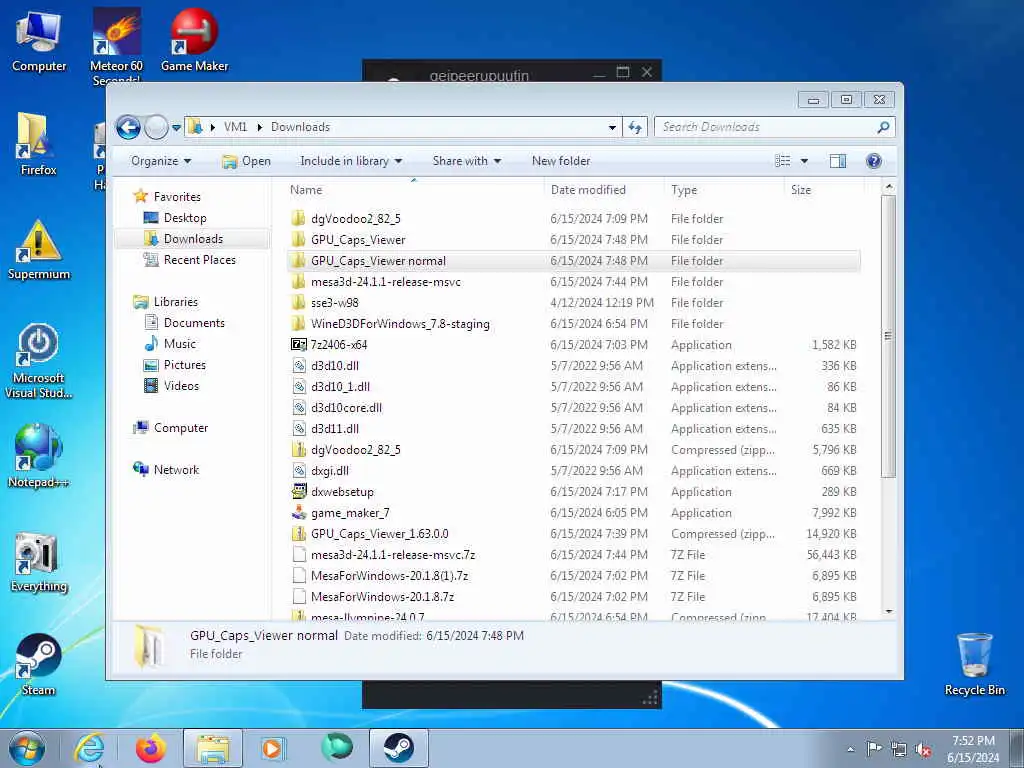Sort by the Type column header
This screenshot has height=768, width=1024.
pos(724,190)
